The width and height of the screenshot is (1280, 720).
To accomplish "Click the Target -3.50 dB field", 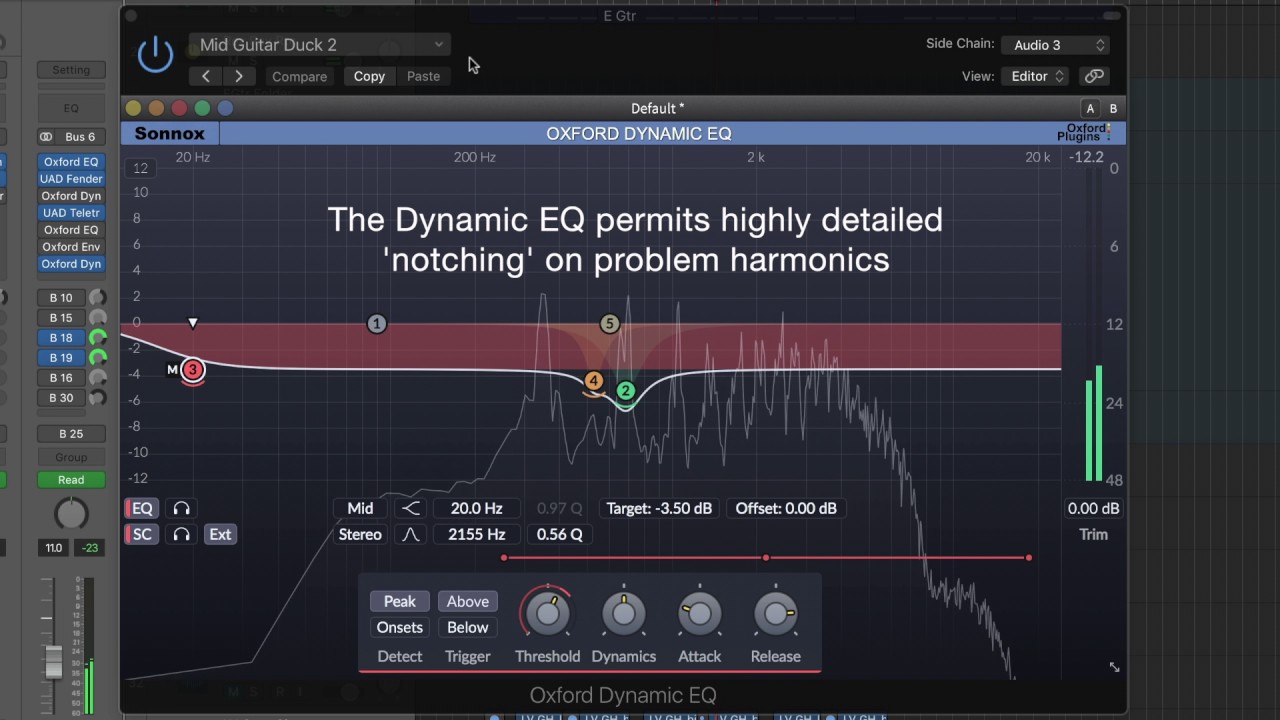I will 659,508.
